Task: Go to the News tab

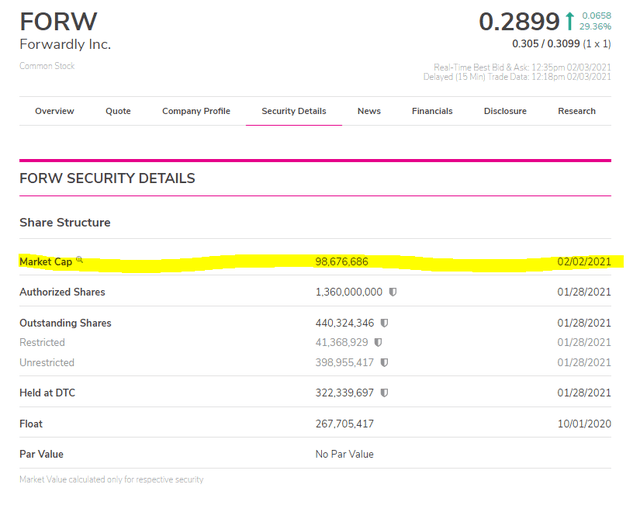Action: tap(369, 111)
